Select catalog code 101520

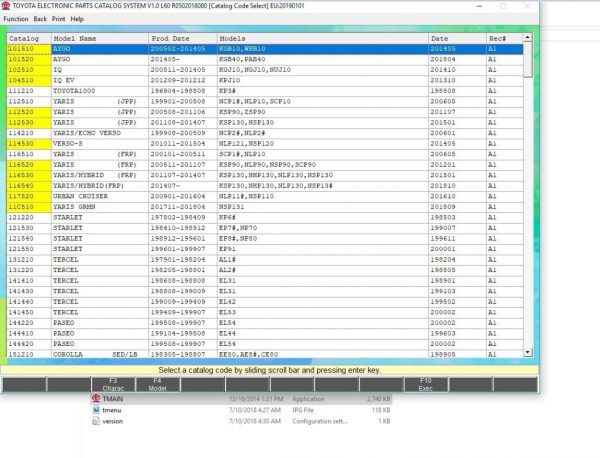coord(29,59)
